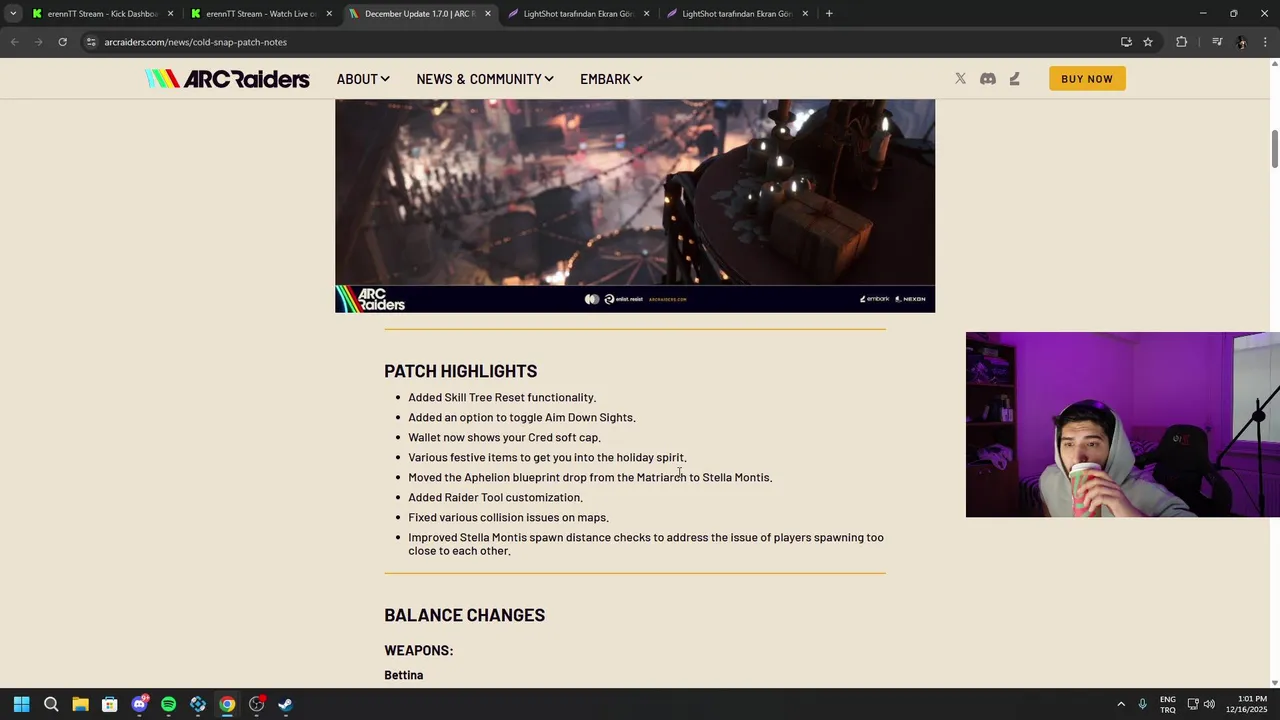Screen dimensions: 1280x720
Task: Open the tab search dropdown arrow
Action: 13,14
